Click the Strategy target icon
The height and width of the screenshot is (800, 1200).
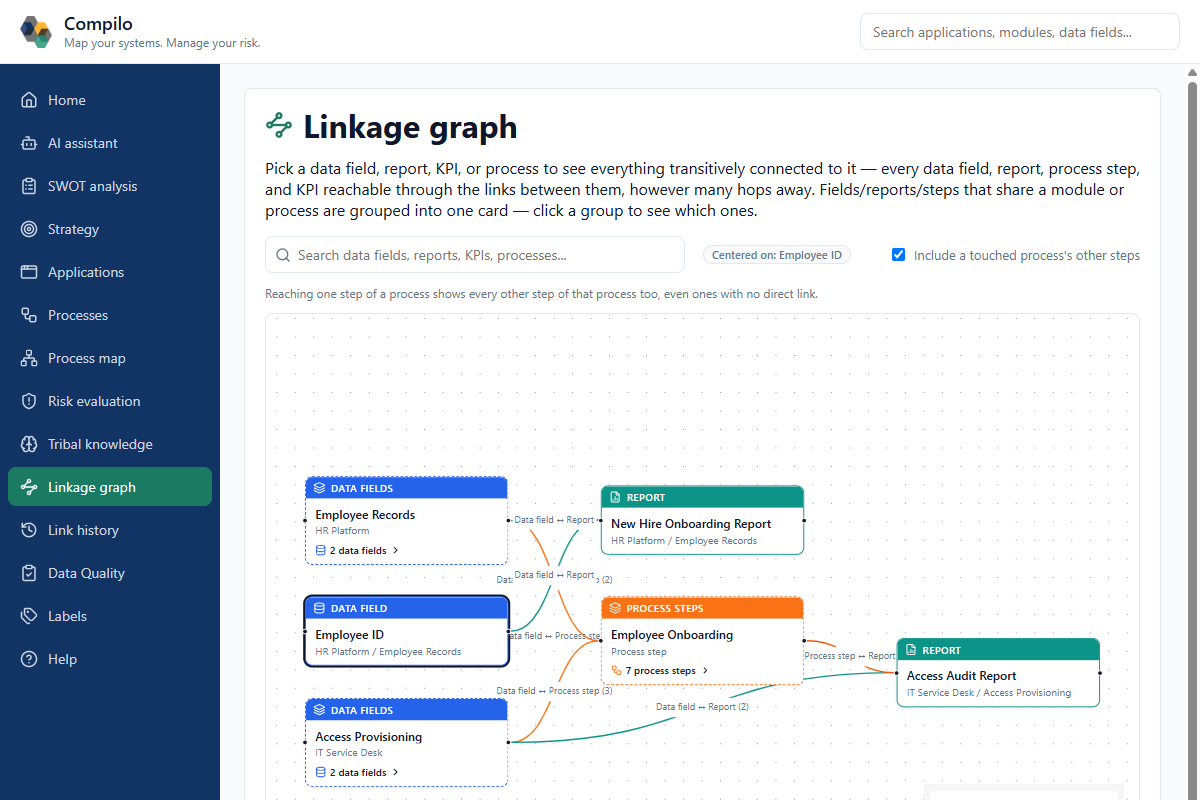click(x=29, y=229)
